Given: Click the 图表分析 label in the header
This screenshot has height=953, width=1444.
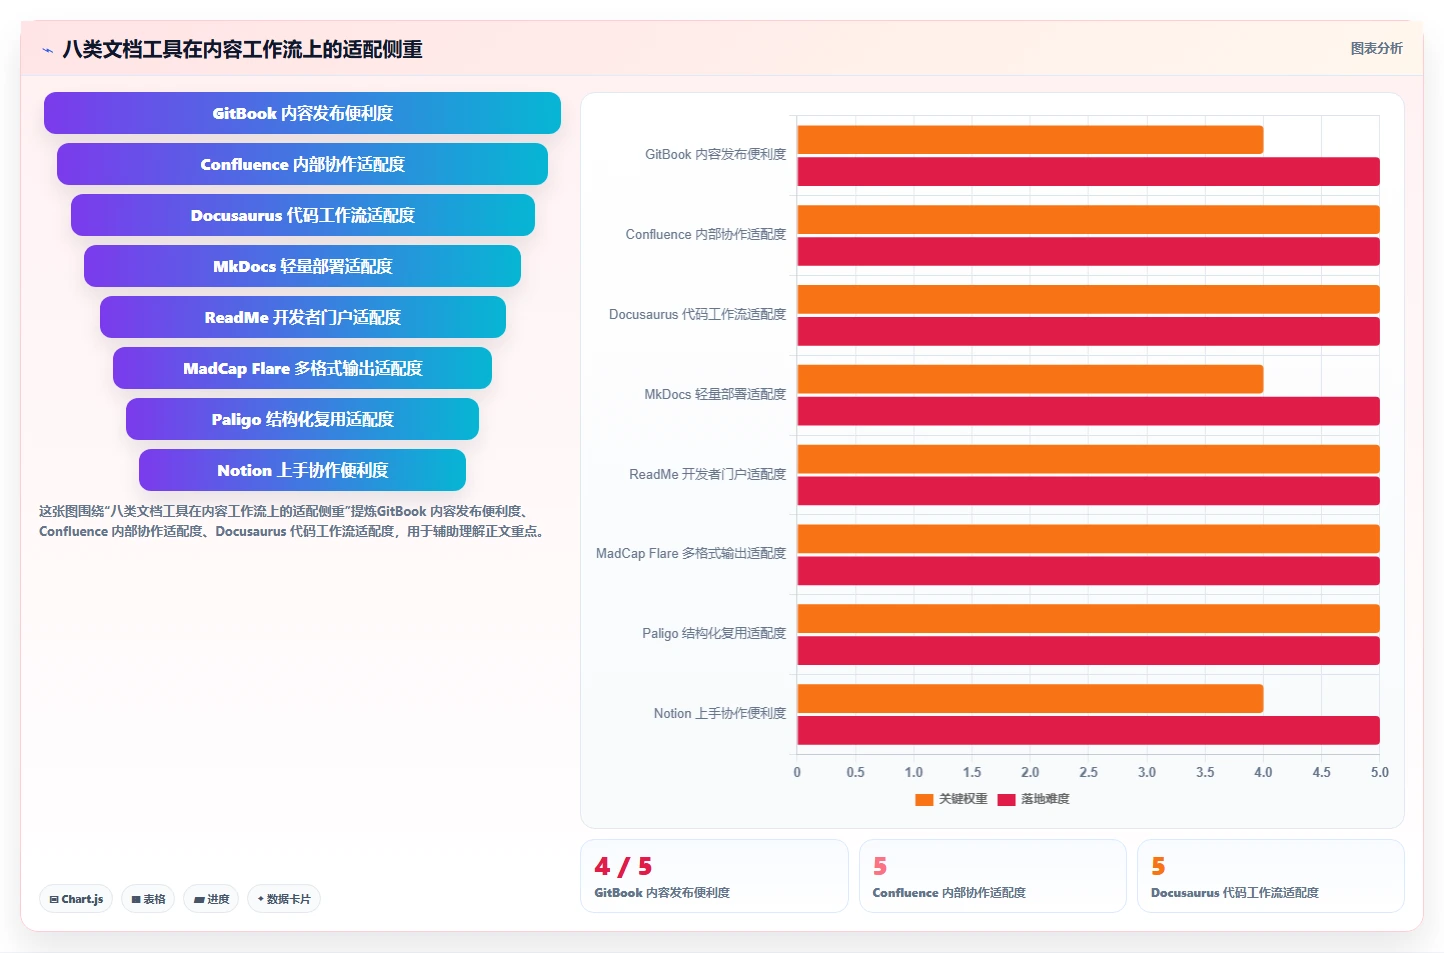Looking at the screenshot, I should point(1376,48).
